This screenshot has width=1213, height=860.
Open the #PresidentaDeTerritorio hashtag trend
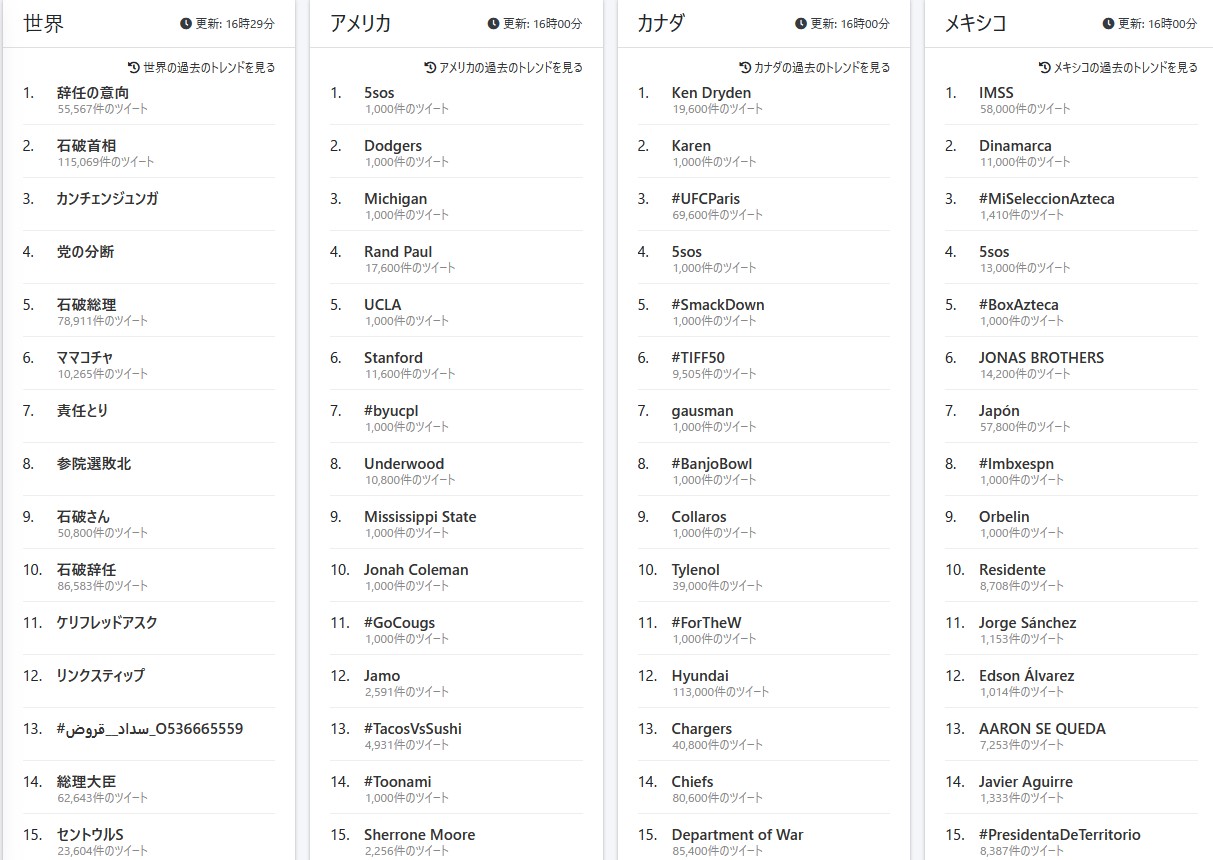coord(1060,834)
